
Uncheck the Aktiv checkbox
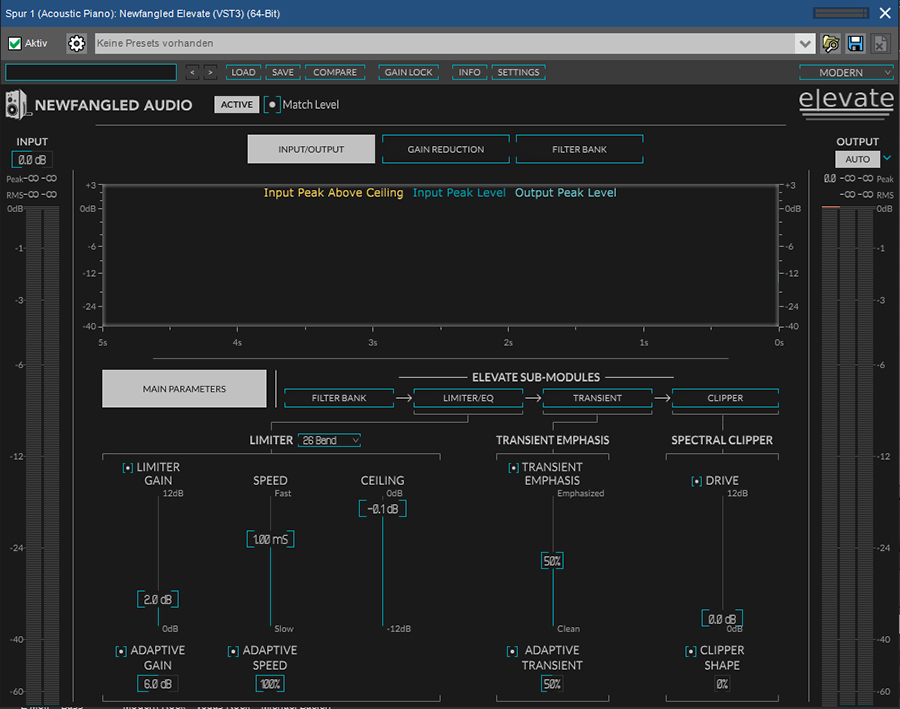click(15, 43)
